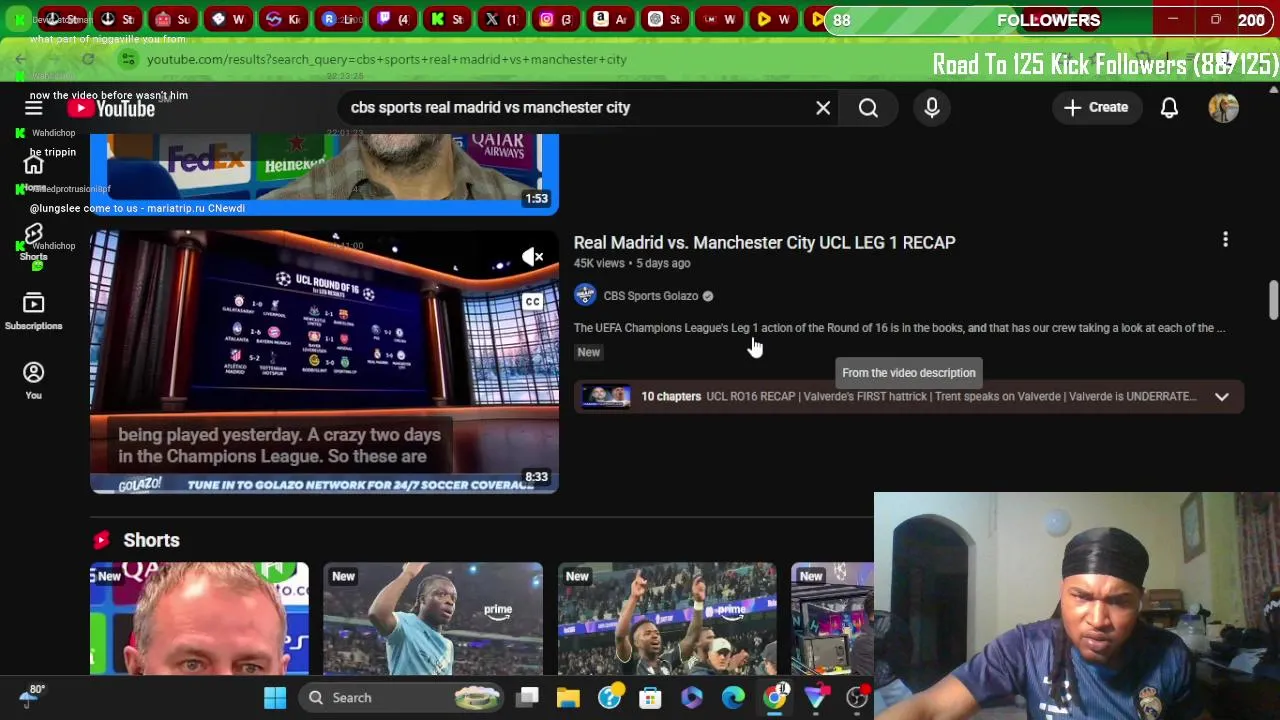Click the video description snippet text

899,328
